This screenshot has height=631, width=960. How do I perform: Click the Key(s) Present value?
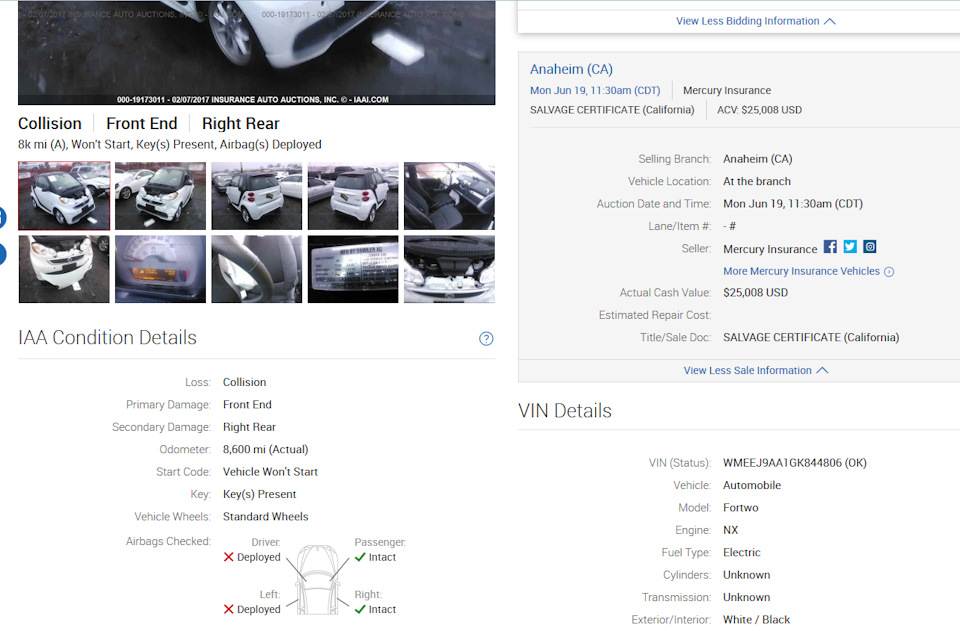(x=260, y=494)
